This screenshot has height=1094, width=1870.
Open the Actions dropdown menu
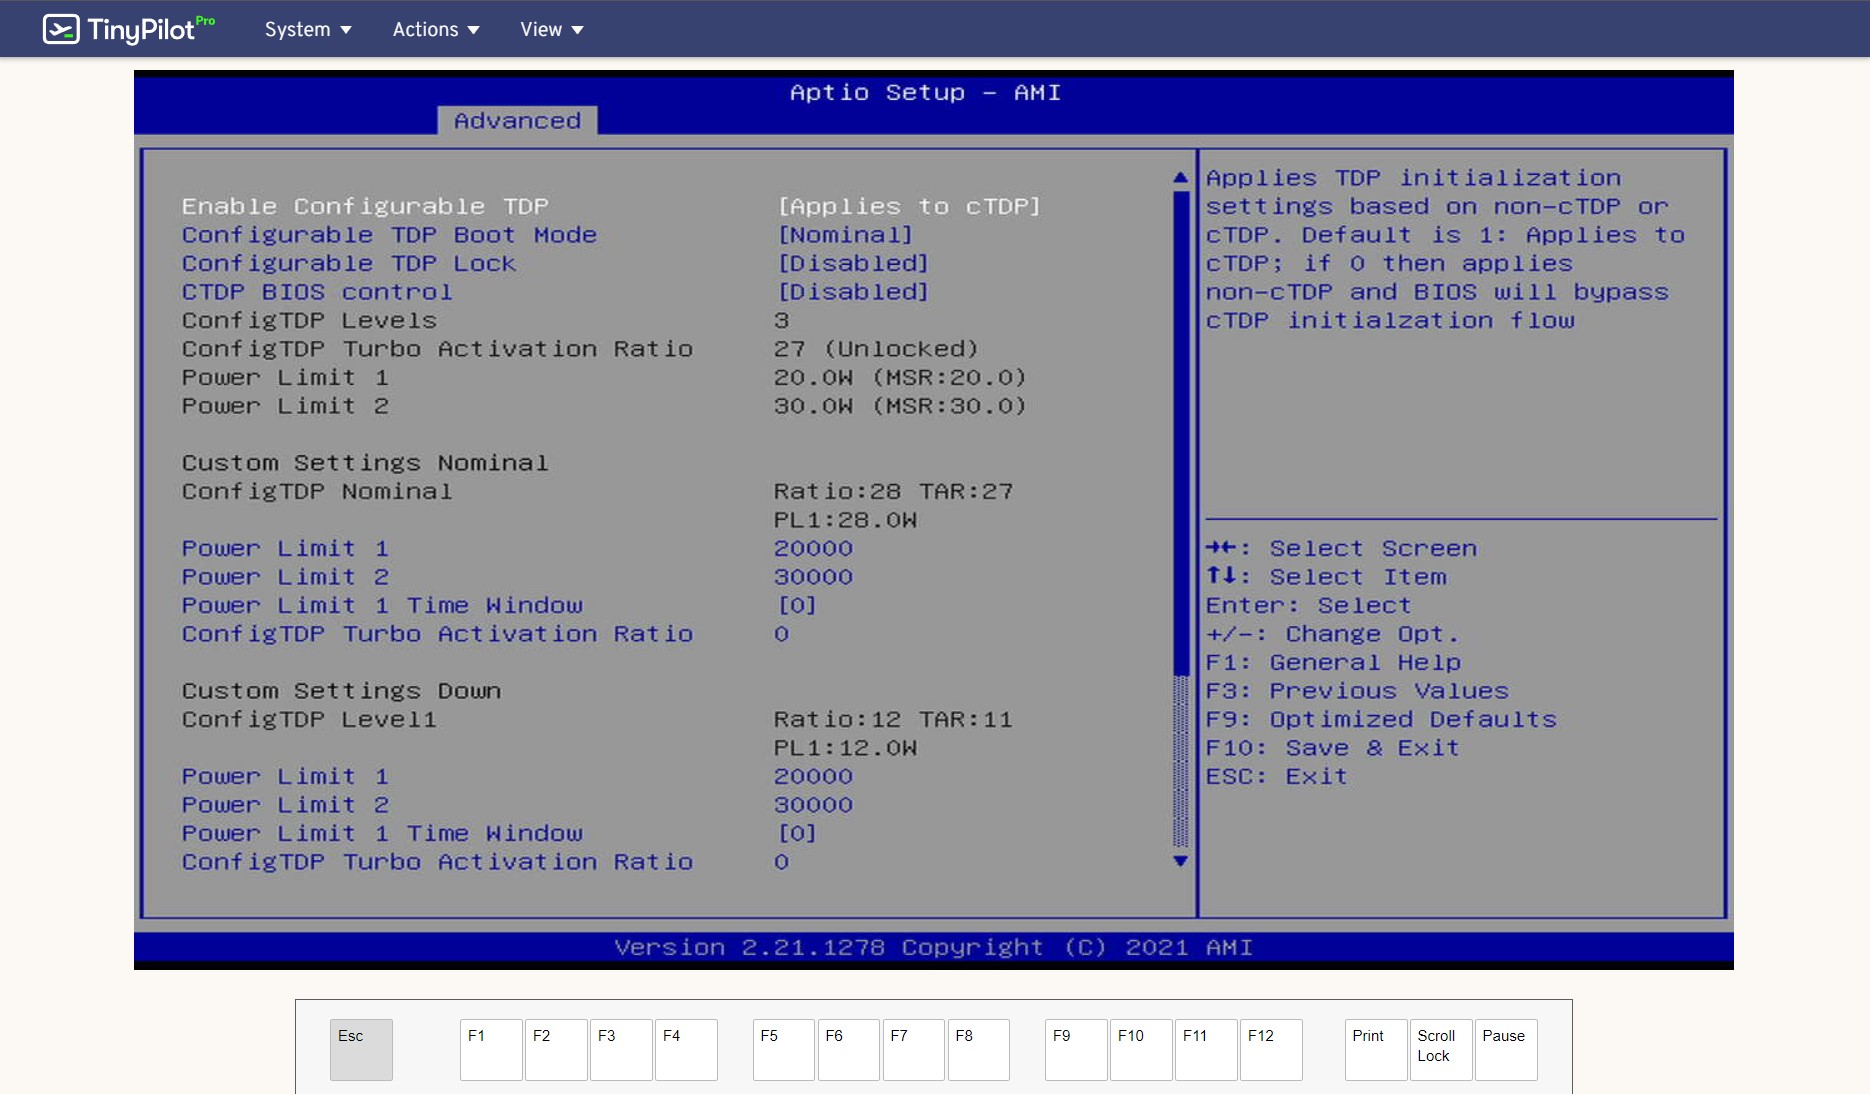(435, 29)
